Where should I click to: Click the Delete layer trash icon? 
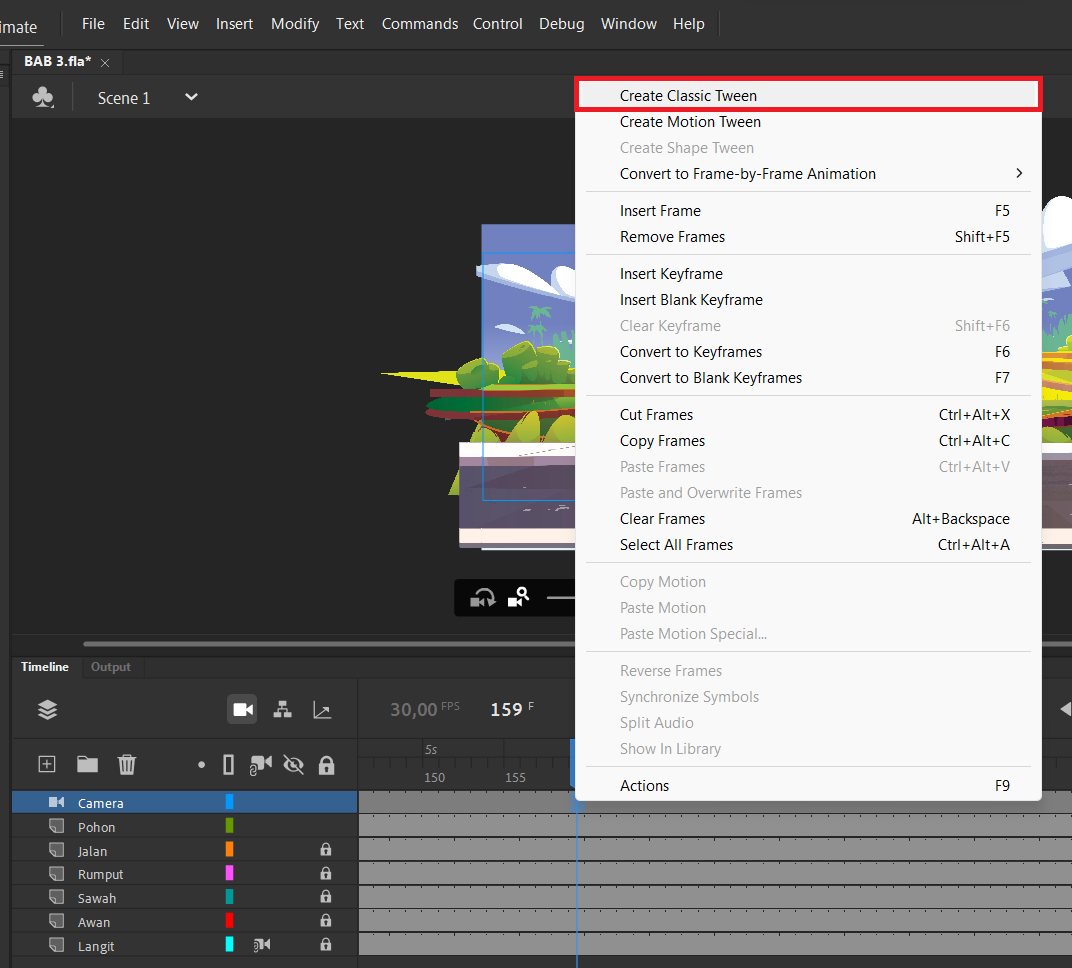point(127,764)
